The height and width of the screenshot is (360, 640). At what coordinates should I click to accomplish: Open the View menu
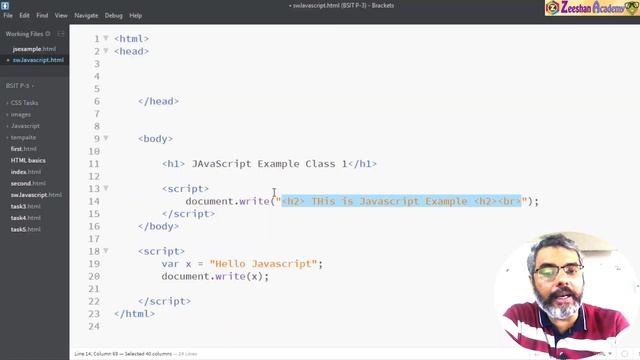click(x=61, y=16)
